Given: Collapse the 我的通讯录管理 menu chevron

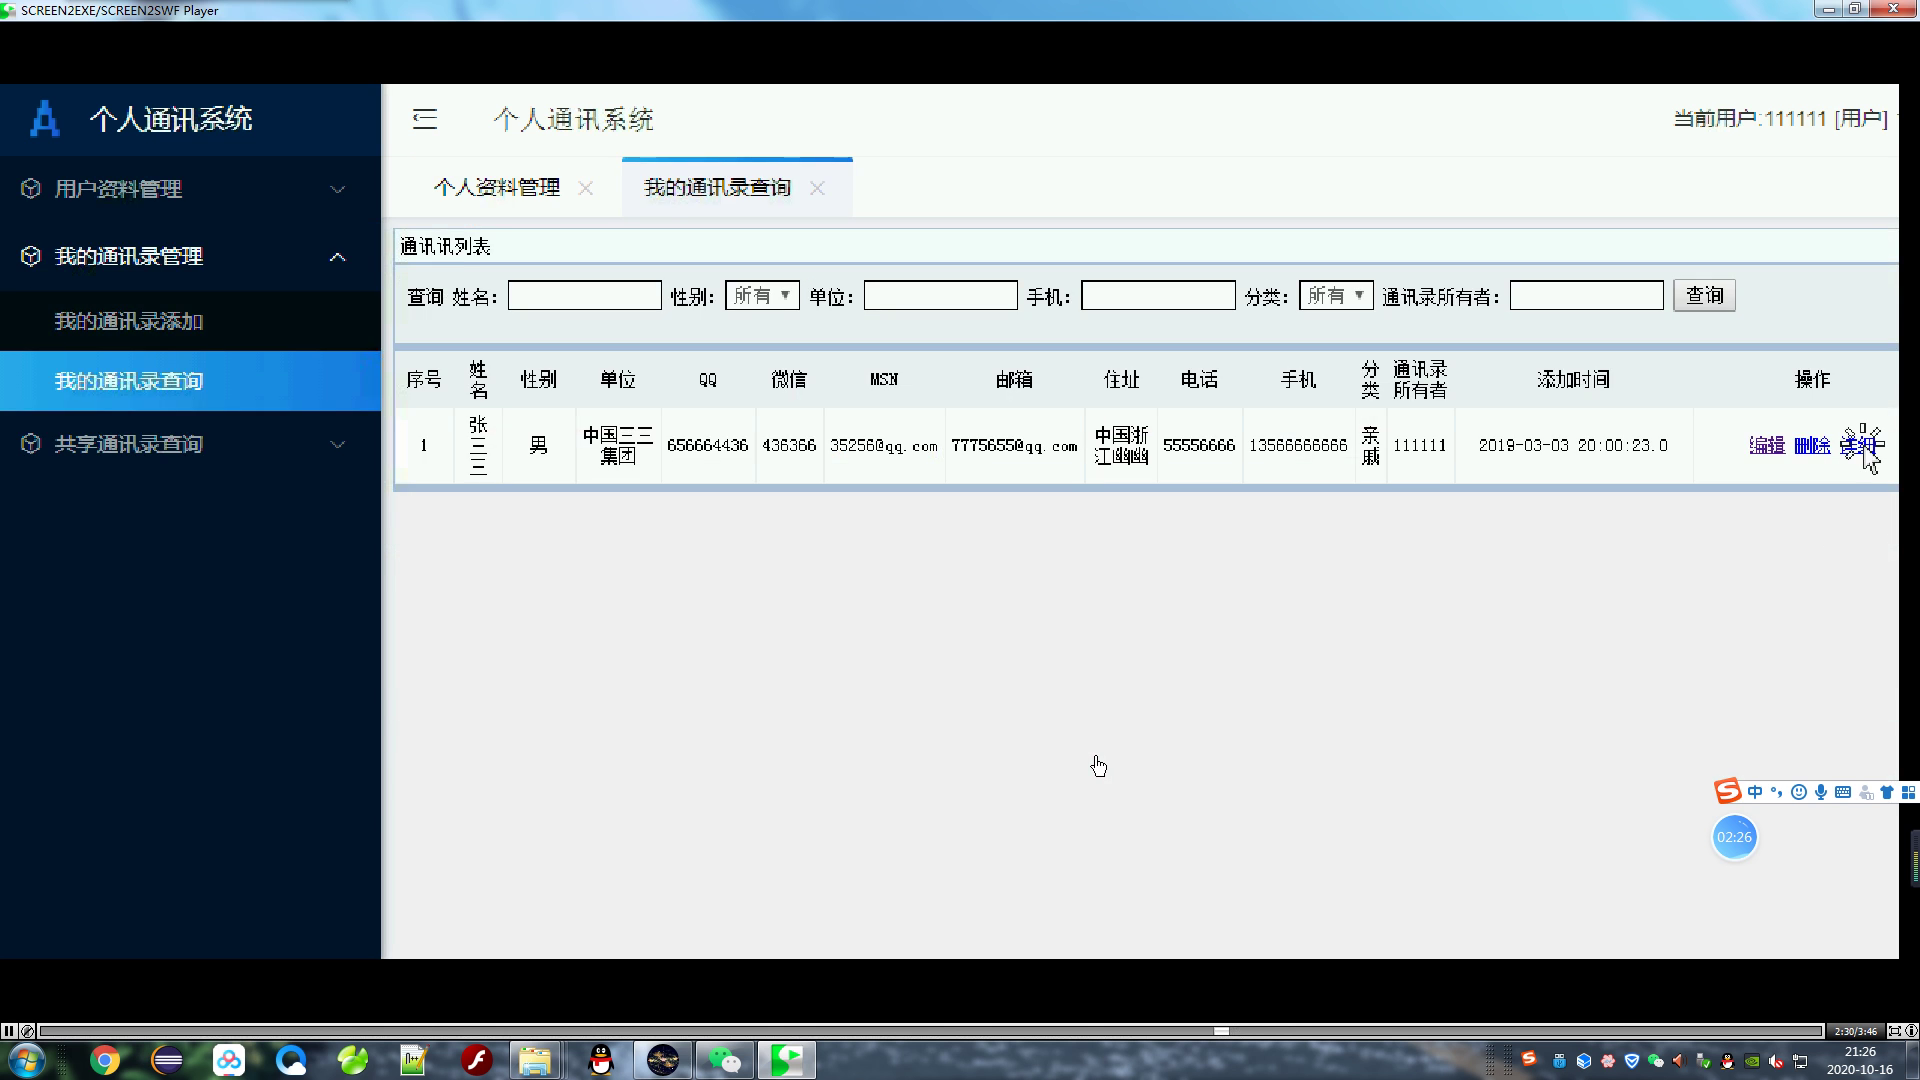Looking at the screenshot, I should coord(338,257).
